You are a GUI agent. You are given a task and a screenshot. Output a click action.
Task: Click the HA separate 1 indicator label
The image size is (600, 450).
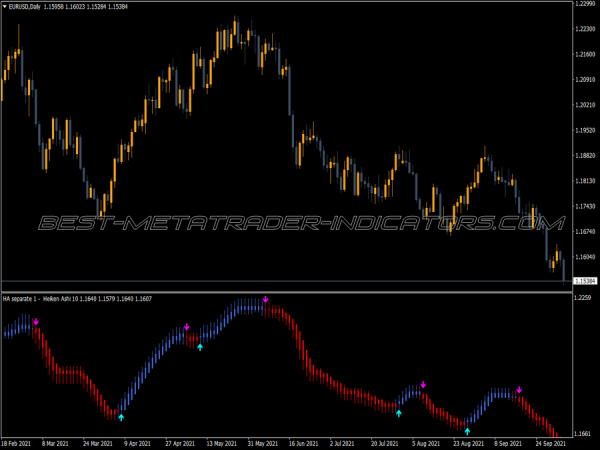20,299
